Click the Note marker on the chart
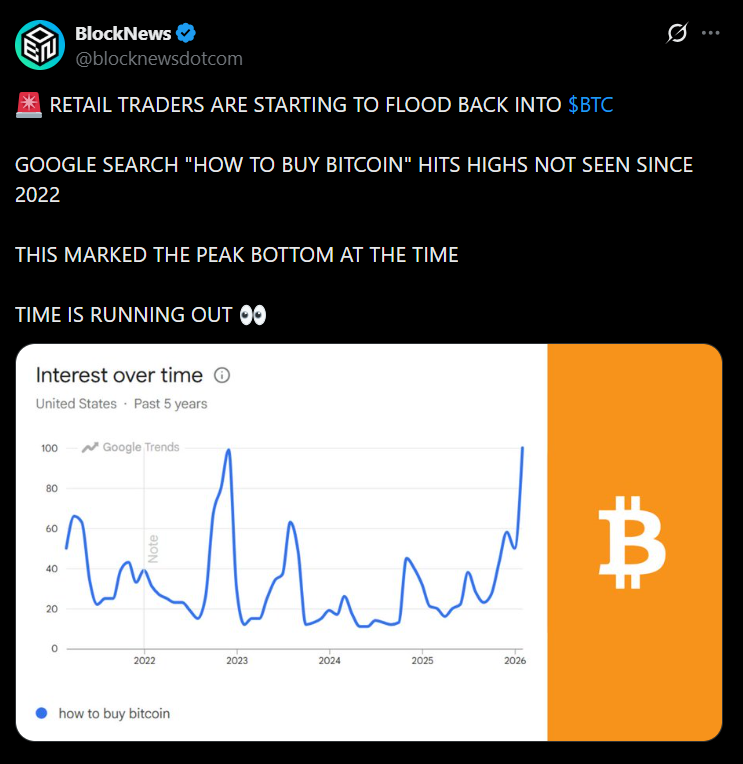Screen dimensions: 743x764 pyautogui.click(x=154, y=546)
